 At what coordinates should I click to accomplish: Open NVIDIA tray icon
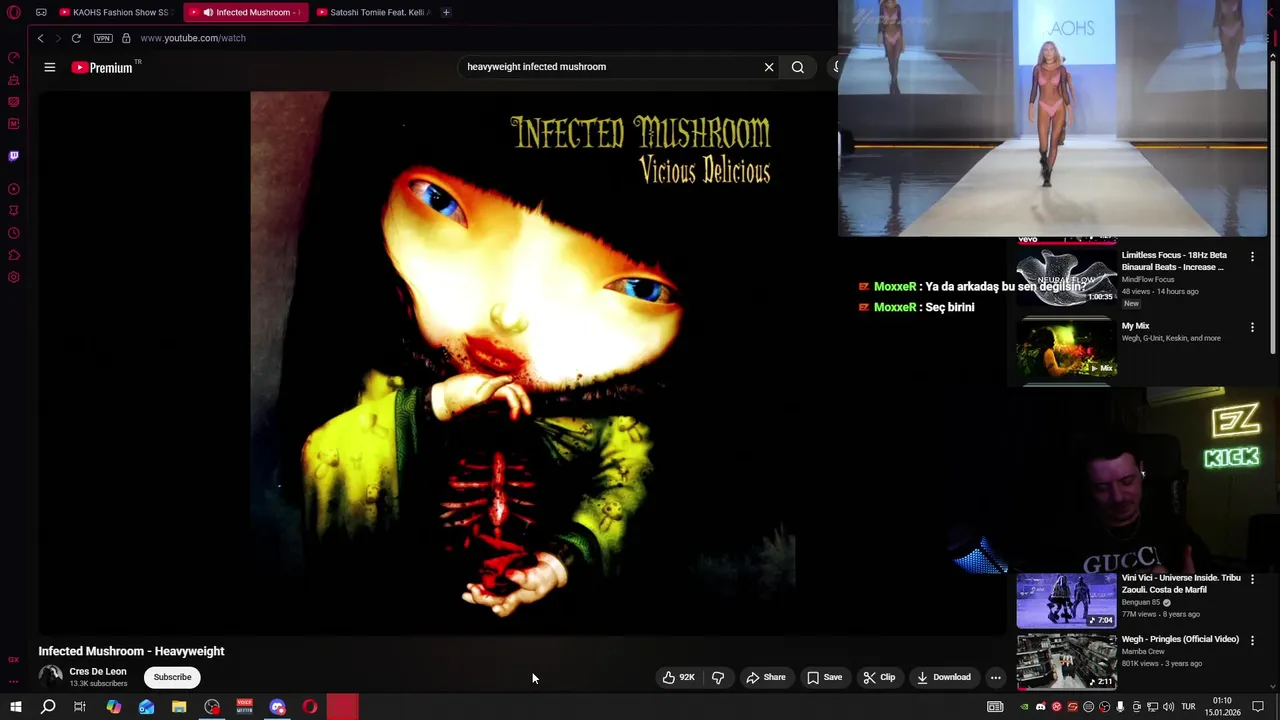coord(1024,707)
